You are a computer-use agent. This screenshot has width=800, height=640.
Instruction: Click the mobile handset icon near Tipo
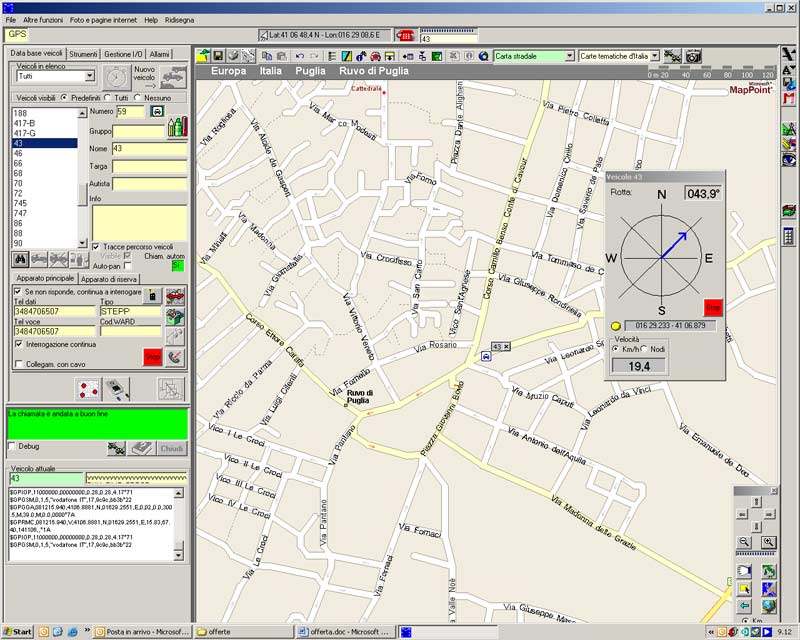pos(152,296)
